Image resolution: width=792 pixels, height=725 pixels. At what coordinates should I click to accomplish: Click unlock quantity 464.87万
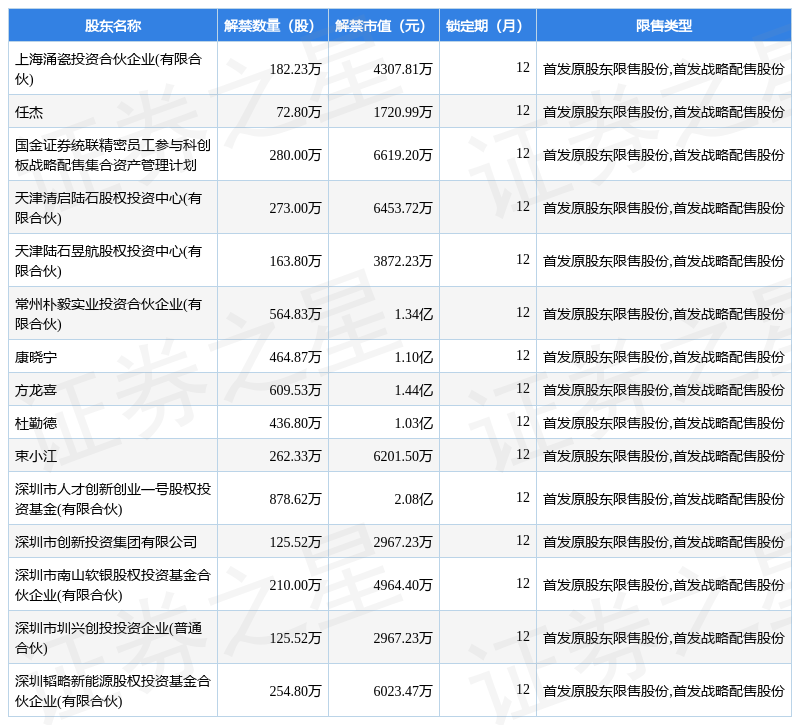pos(295,357)
